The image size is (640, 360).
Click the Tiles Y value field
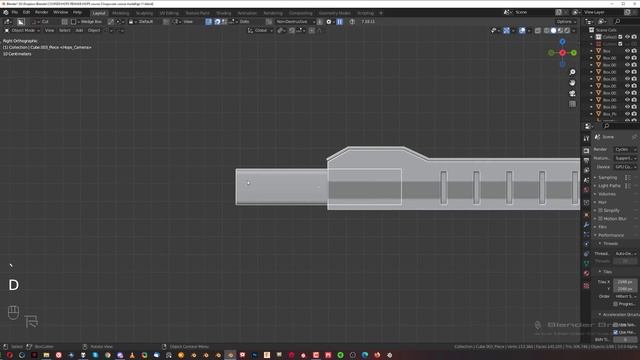625,289
